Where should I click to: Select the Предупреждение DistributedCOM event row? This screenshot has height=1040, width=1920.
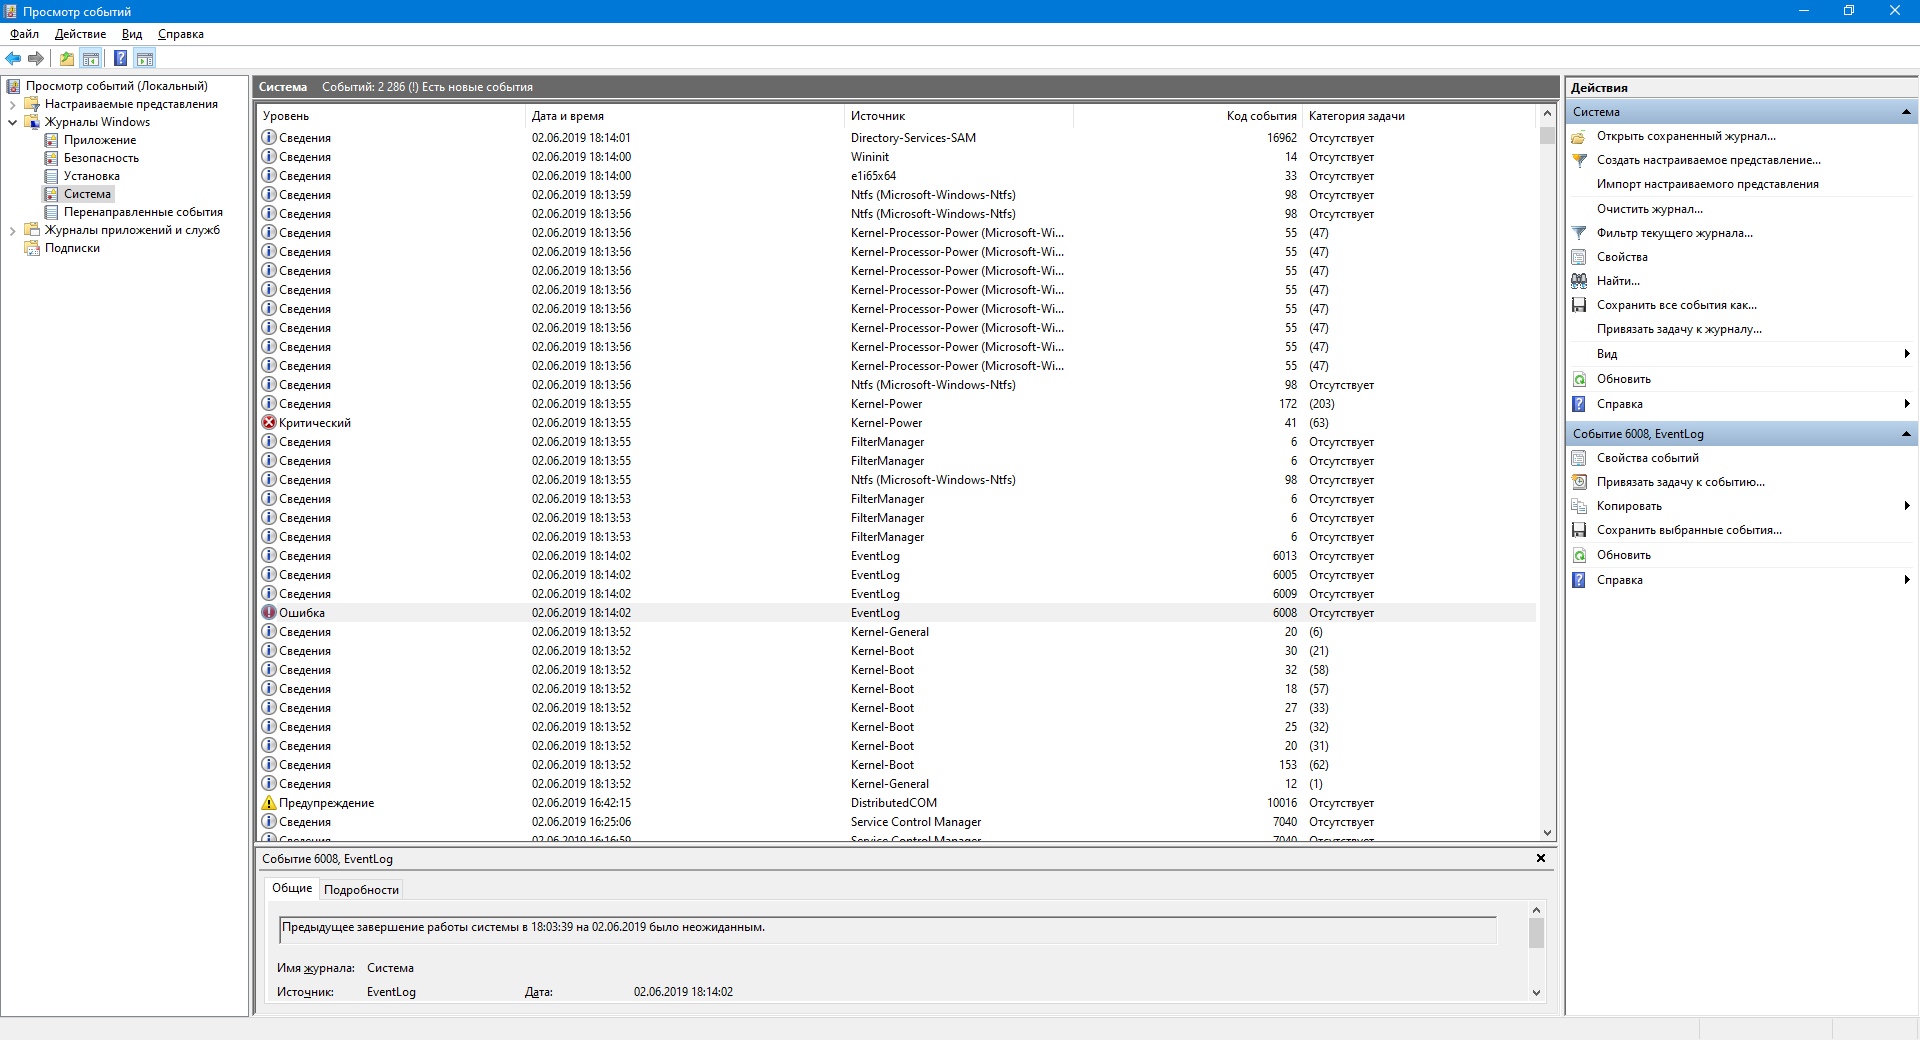pos(896,803)
